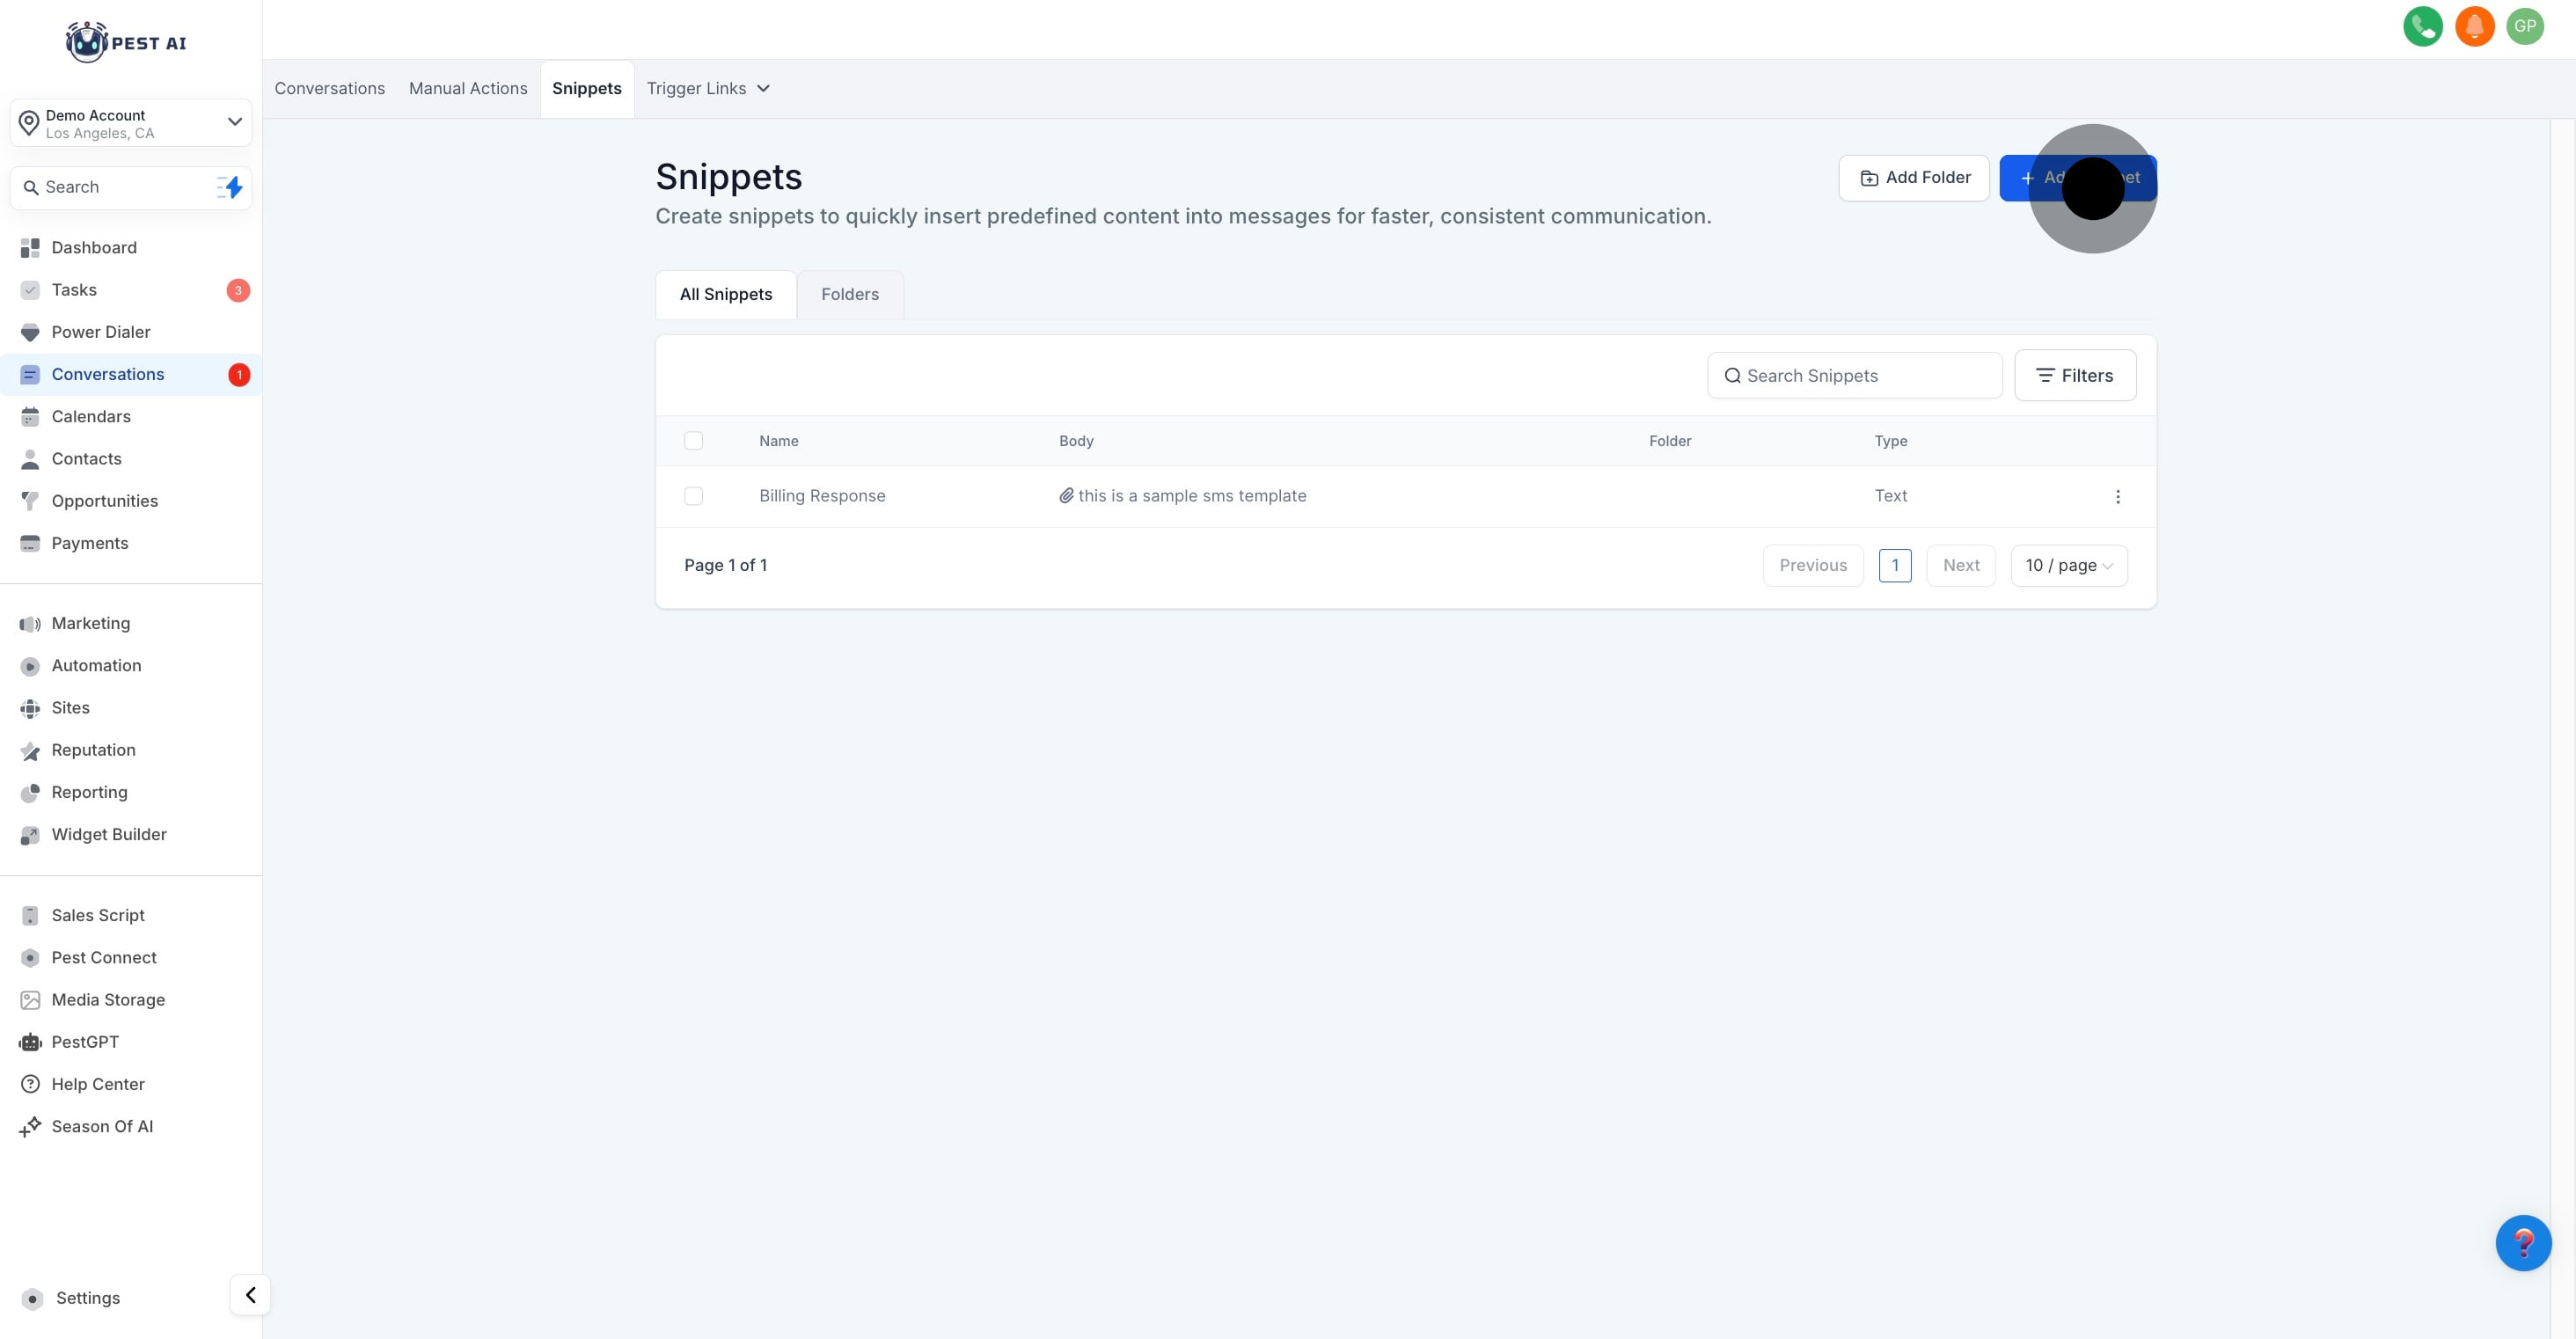The height and width of the screenshot is (1339, 2576).
Task: Expand the Trigger Links dropdown
Action: point(708,88)
